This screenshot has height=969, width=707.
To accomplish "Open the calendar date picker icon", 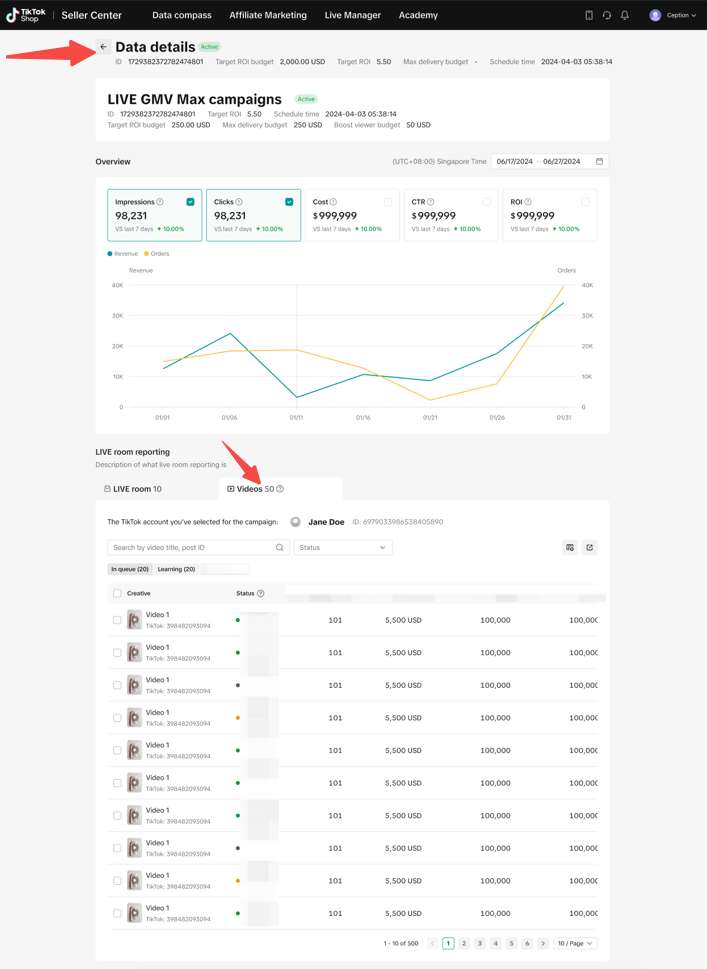I will 599,161.
